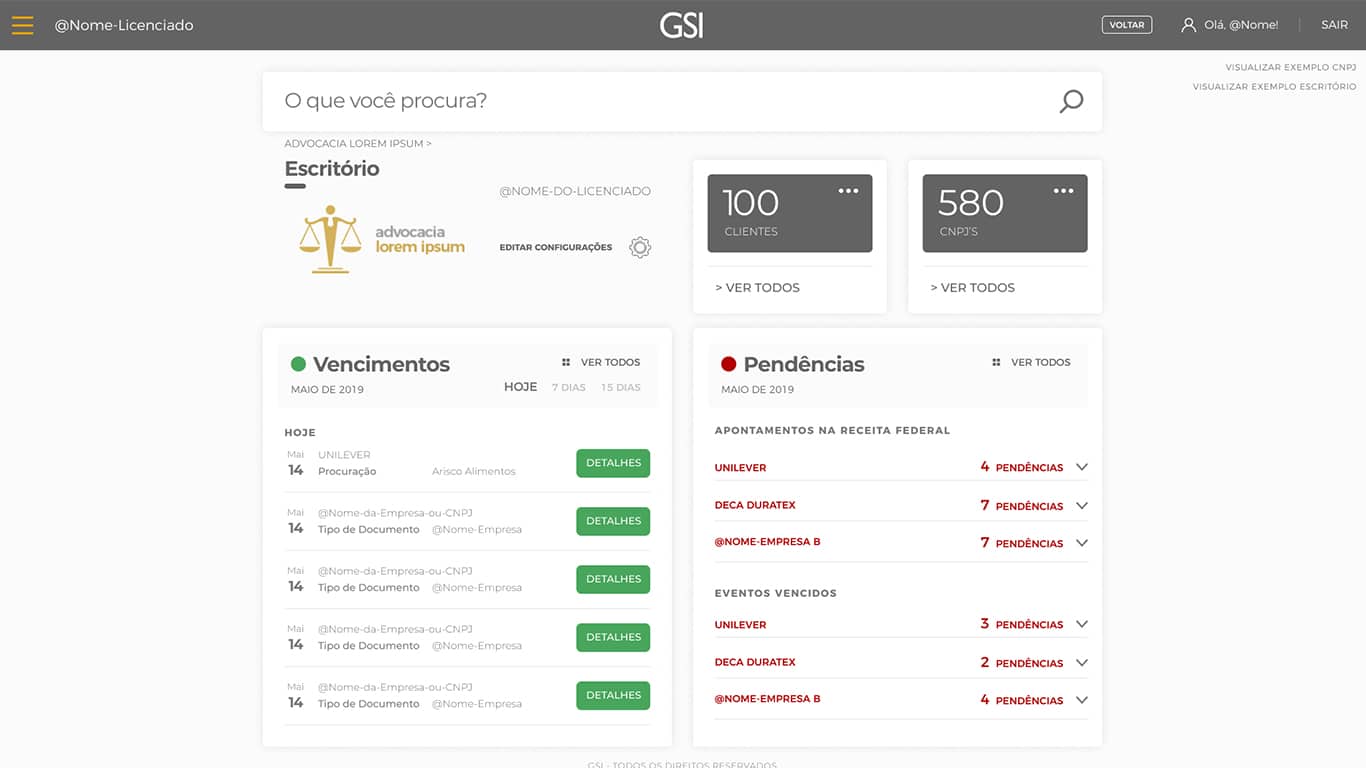Click grid icon beside Vencimentos Ver Todos
This screenshot has height=768, width=1366.
(x=566, y=362)
